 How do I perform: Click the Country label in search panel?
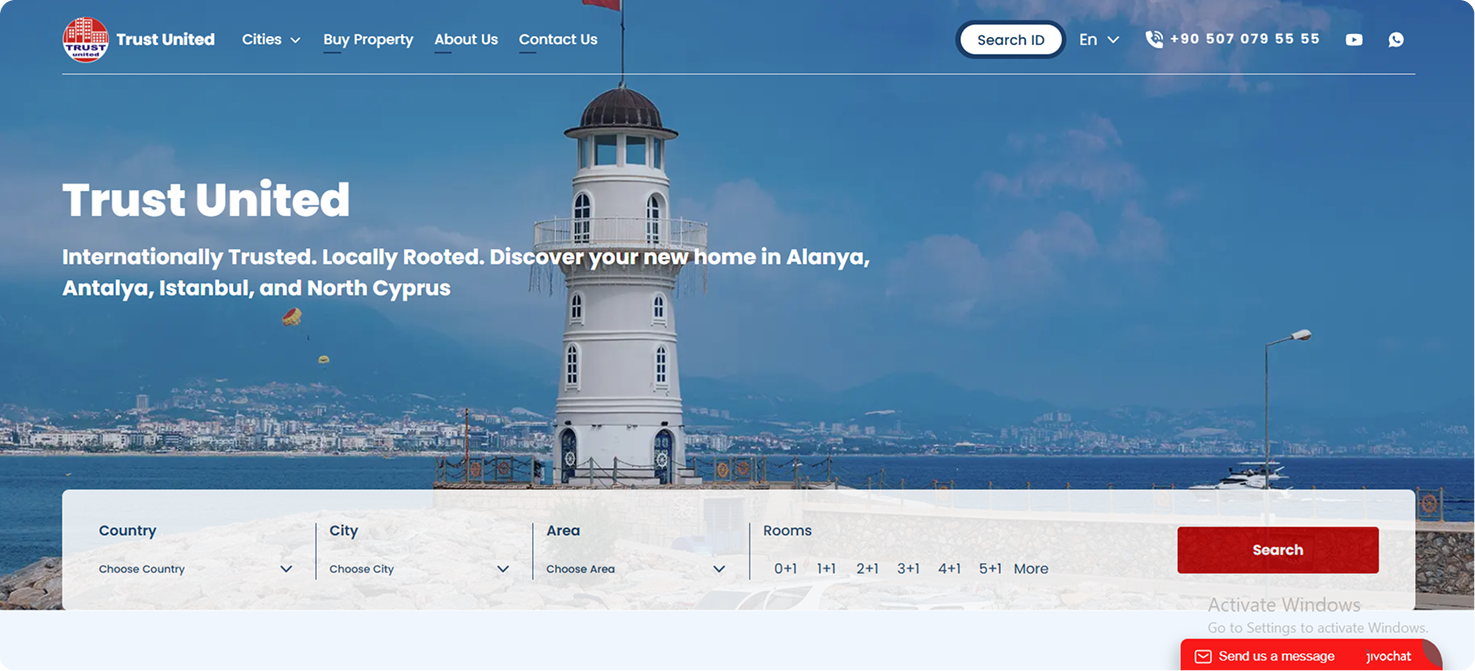pyautogui.click(x=128, y=531)
